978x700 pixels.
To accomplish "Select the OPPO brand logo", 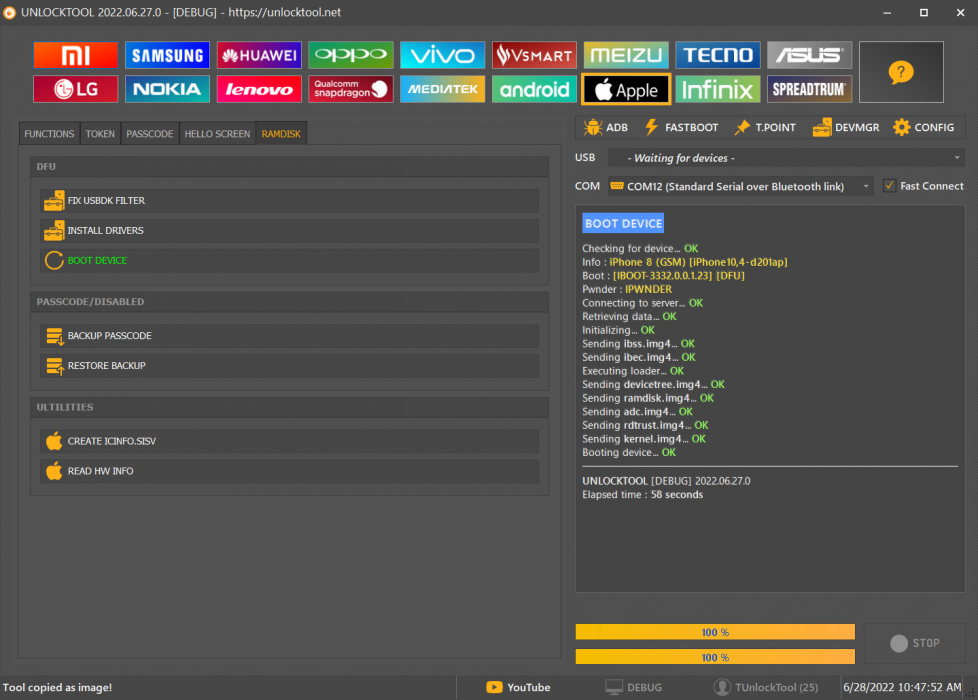I will pyautogui.click(x=351, y=55).
